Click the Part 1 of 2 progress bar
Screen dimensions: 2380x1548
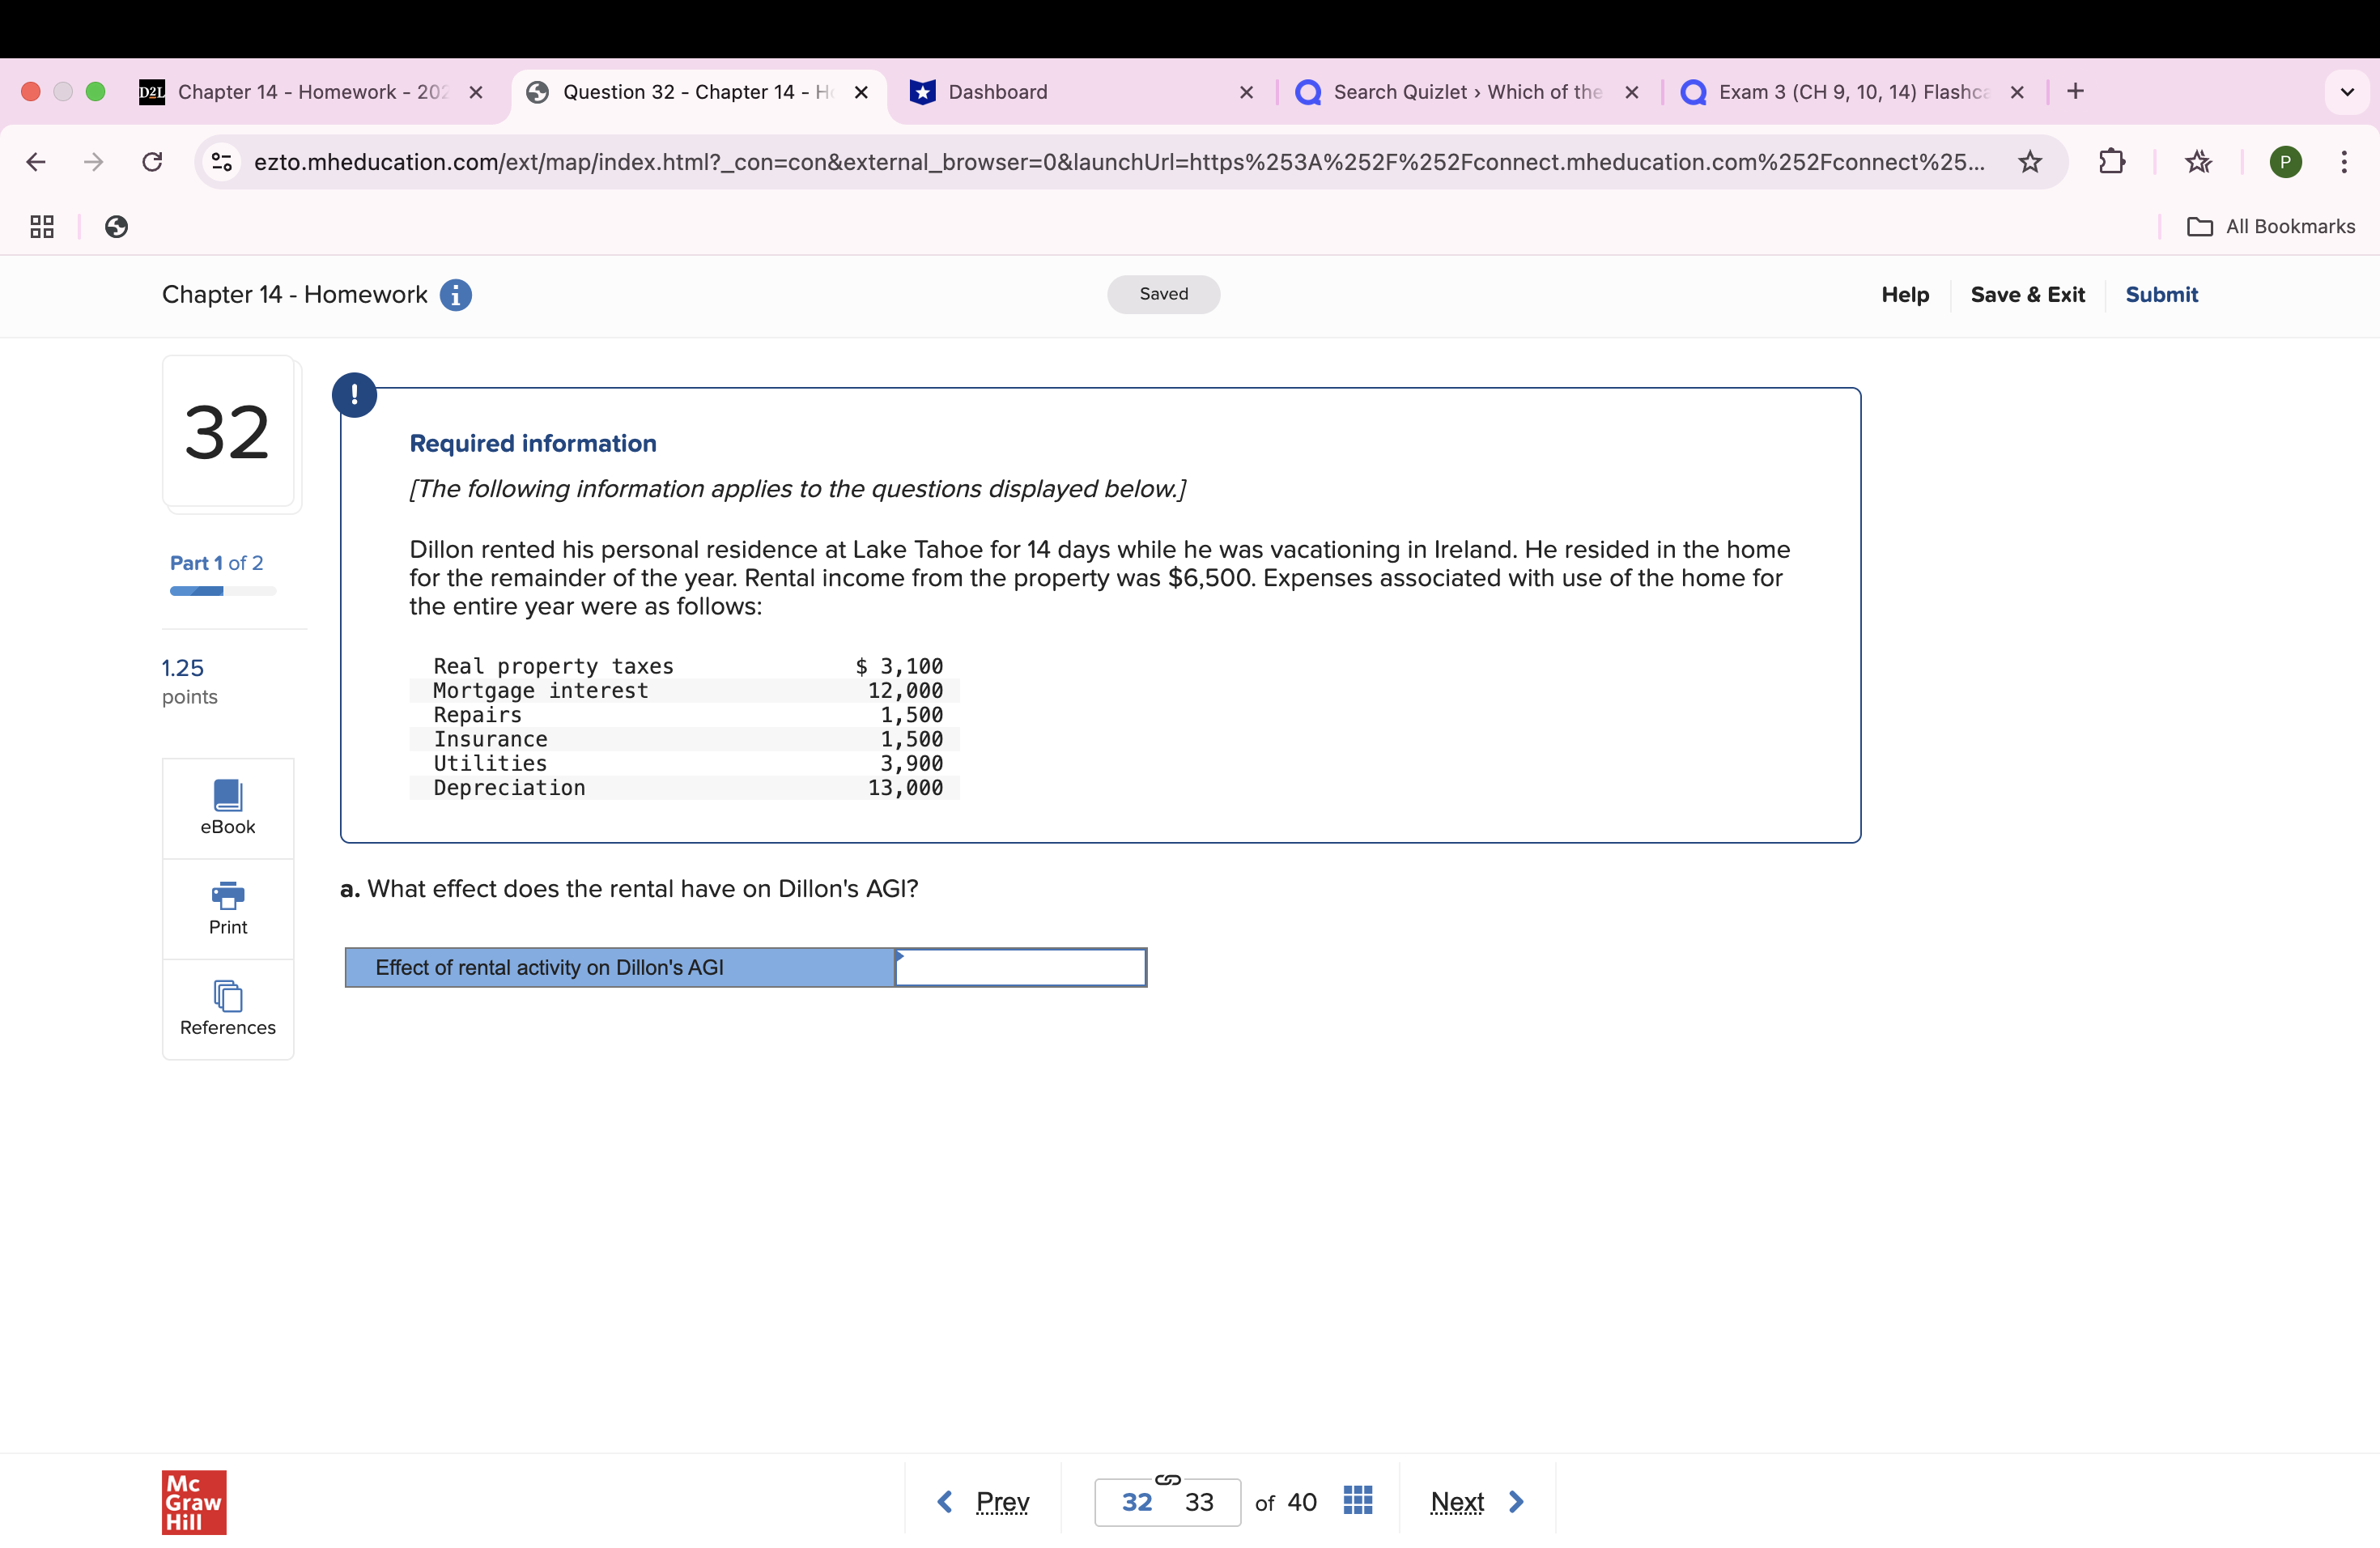pos(221,591)
